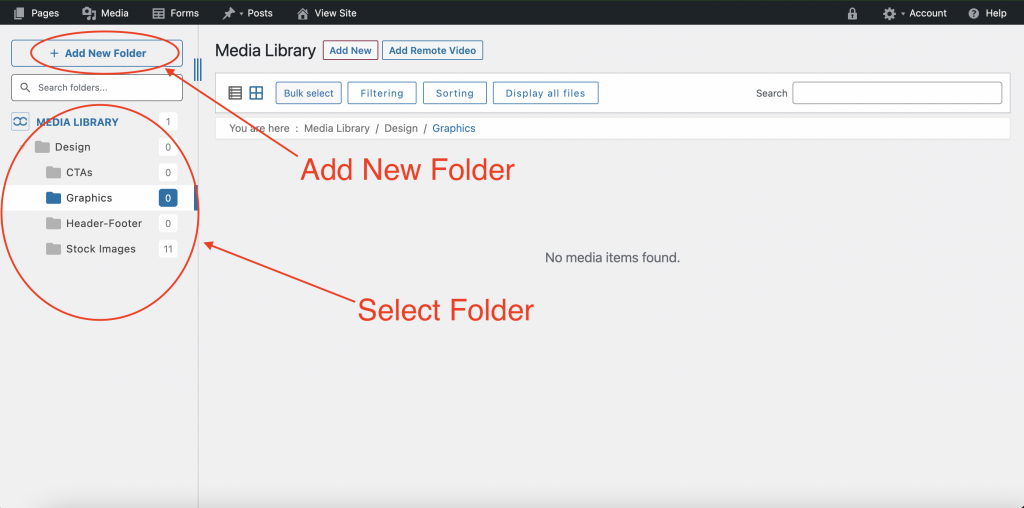Select the blue Graphics folder icon

click(54, 198)
